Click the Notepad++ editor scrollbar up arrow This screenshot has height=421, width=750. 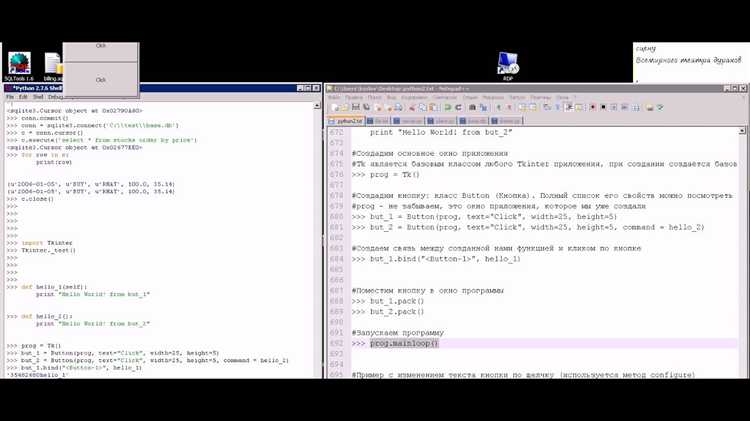742,131
